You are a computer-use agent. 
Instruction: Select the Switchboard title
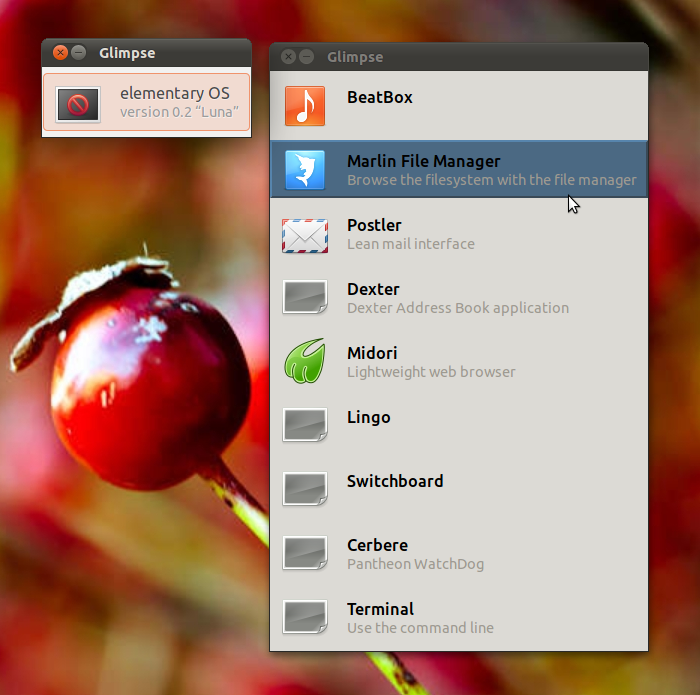click(395, 481)
